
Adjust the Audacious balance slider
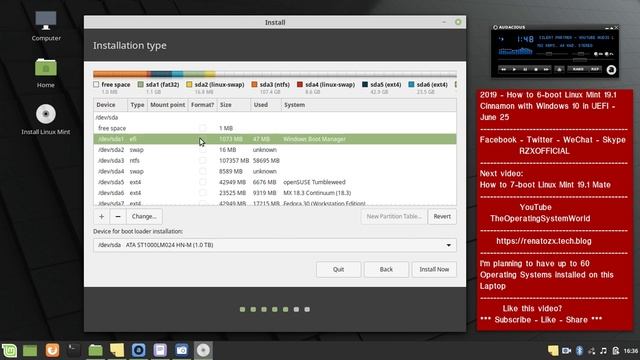pyautogui.click(x=581, y=53)
